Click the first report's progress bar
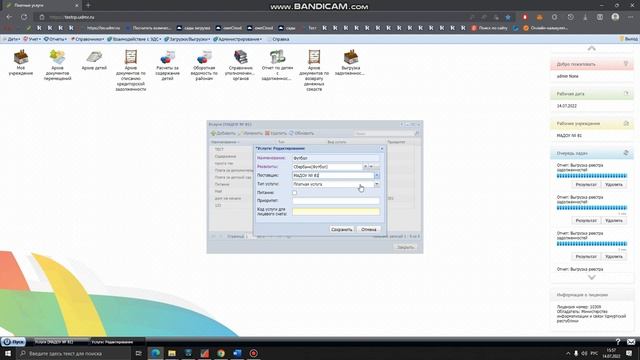Screen dimensions: 640x360 coord(592,176)
